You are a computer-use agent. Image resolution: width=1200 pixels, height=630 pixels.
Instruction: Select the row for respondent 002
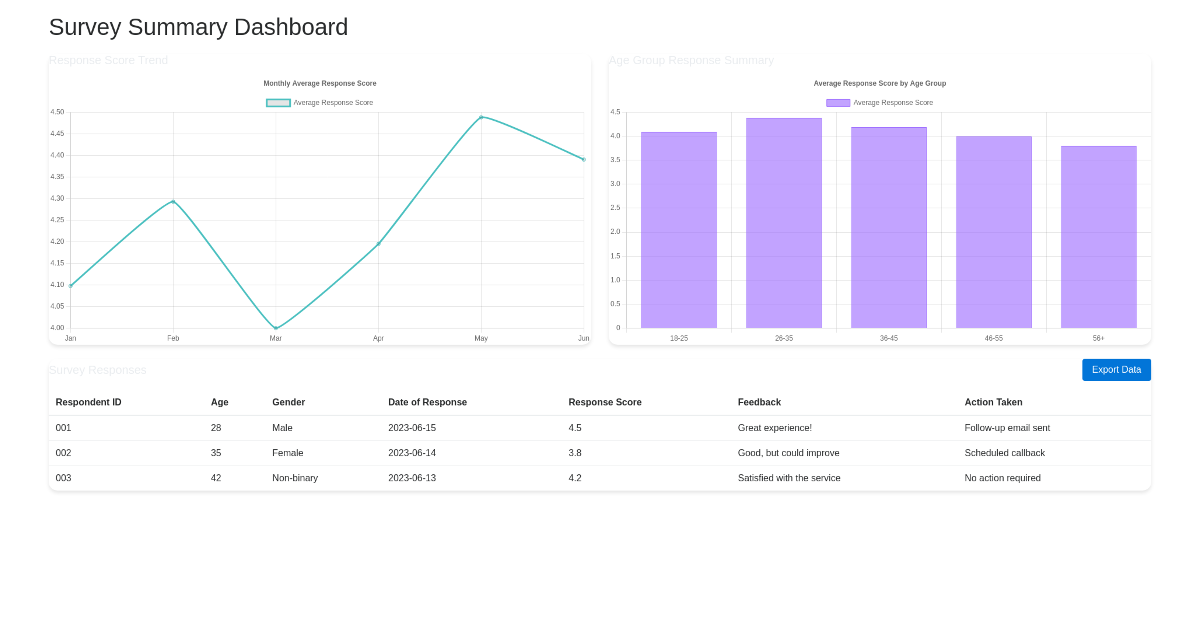(400, 452)
